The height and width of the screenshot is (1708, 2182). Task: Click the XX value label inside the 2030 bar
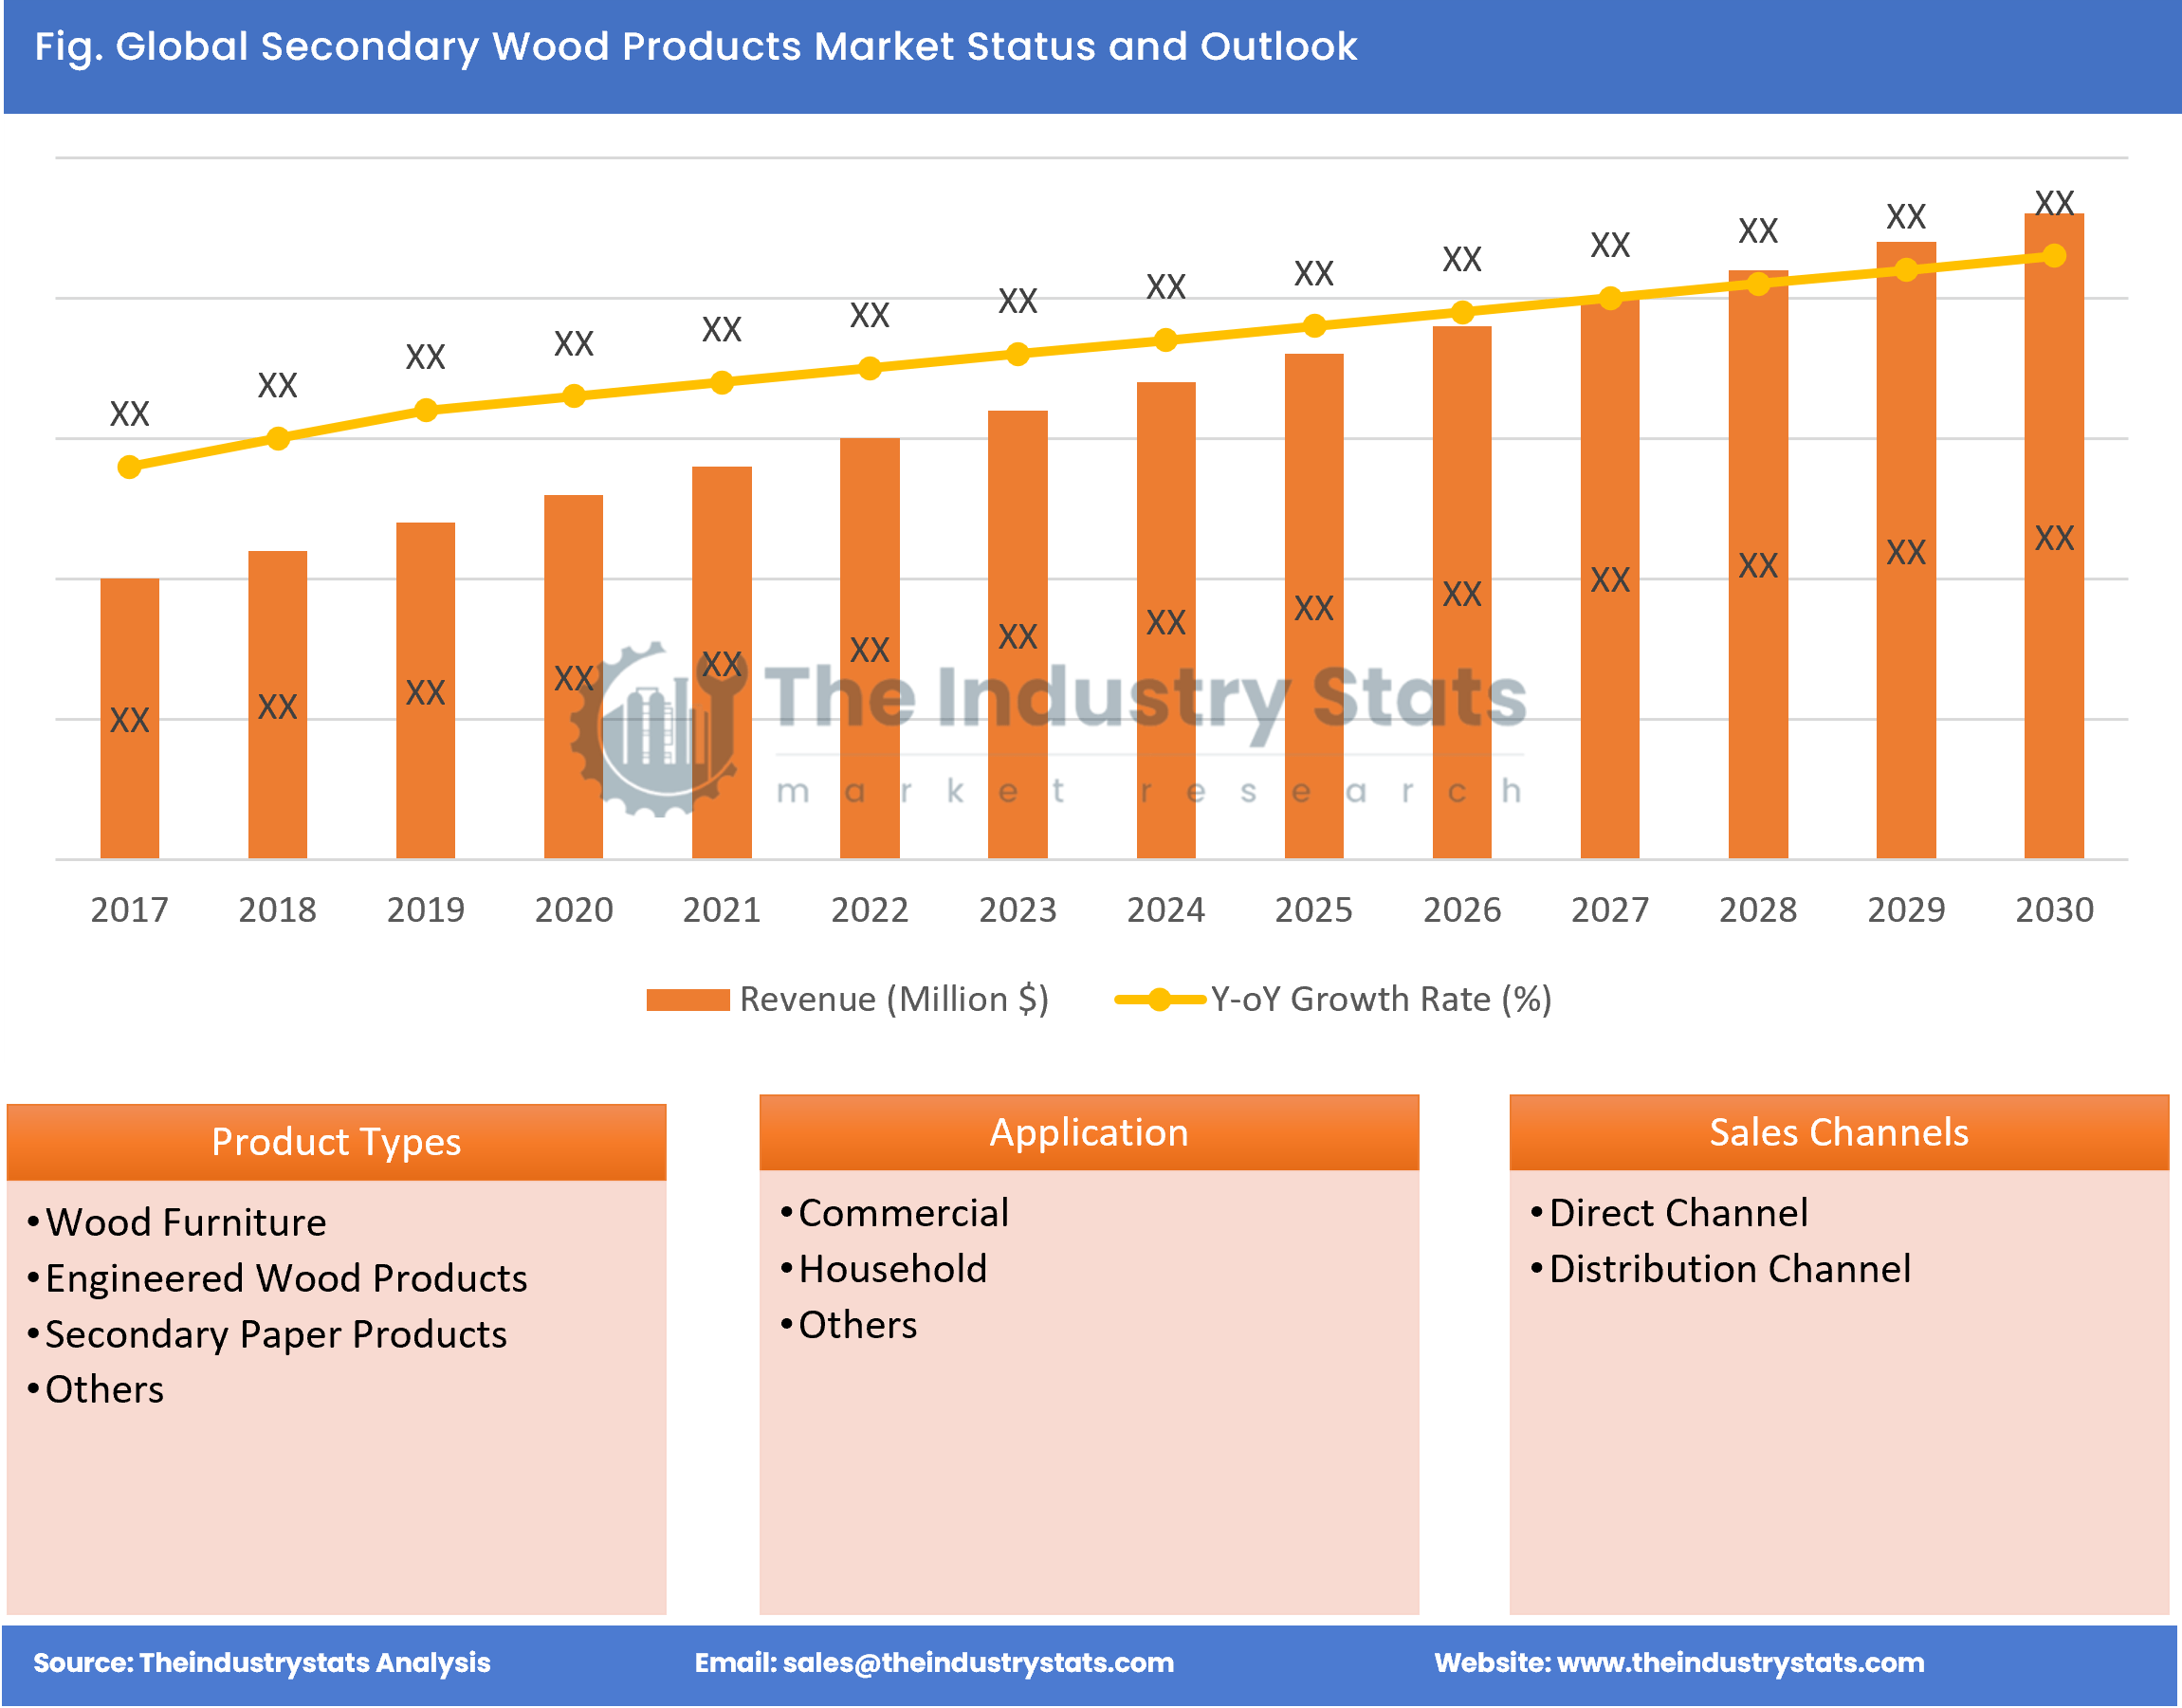[x=2054, y=538]
